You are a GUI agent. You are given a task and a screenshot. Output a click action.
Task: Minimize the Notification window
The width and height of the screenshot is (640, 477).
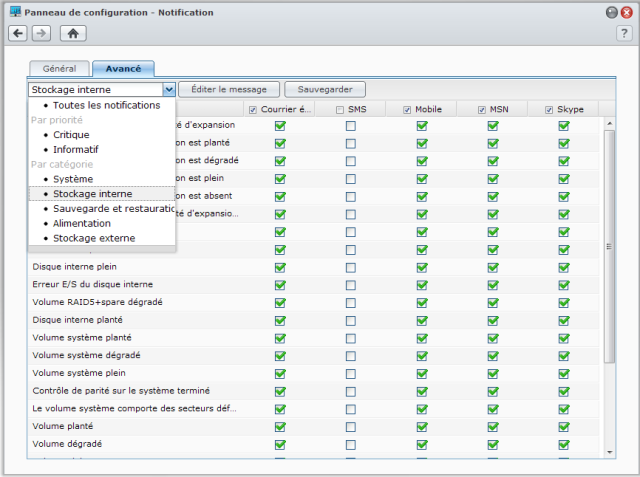tap(611, 11)
